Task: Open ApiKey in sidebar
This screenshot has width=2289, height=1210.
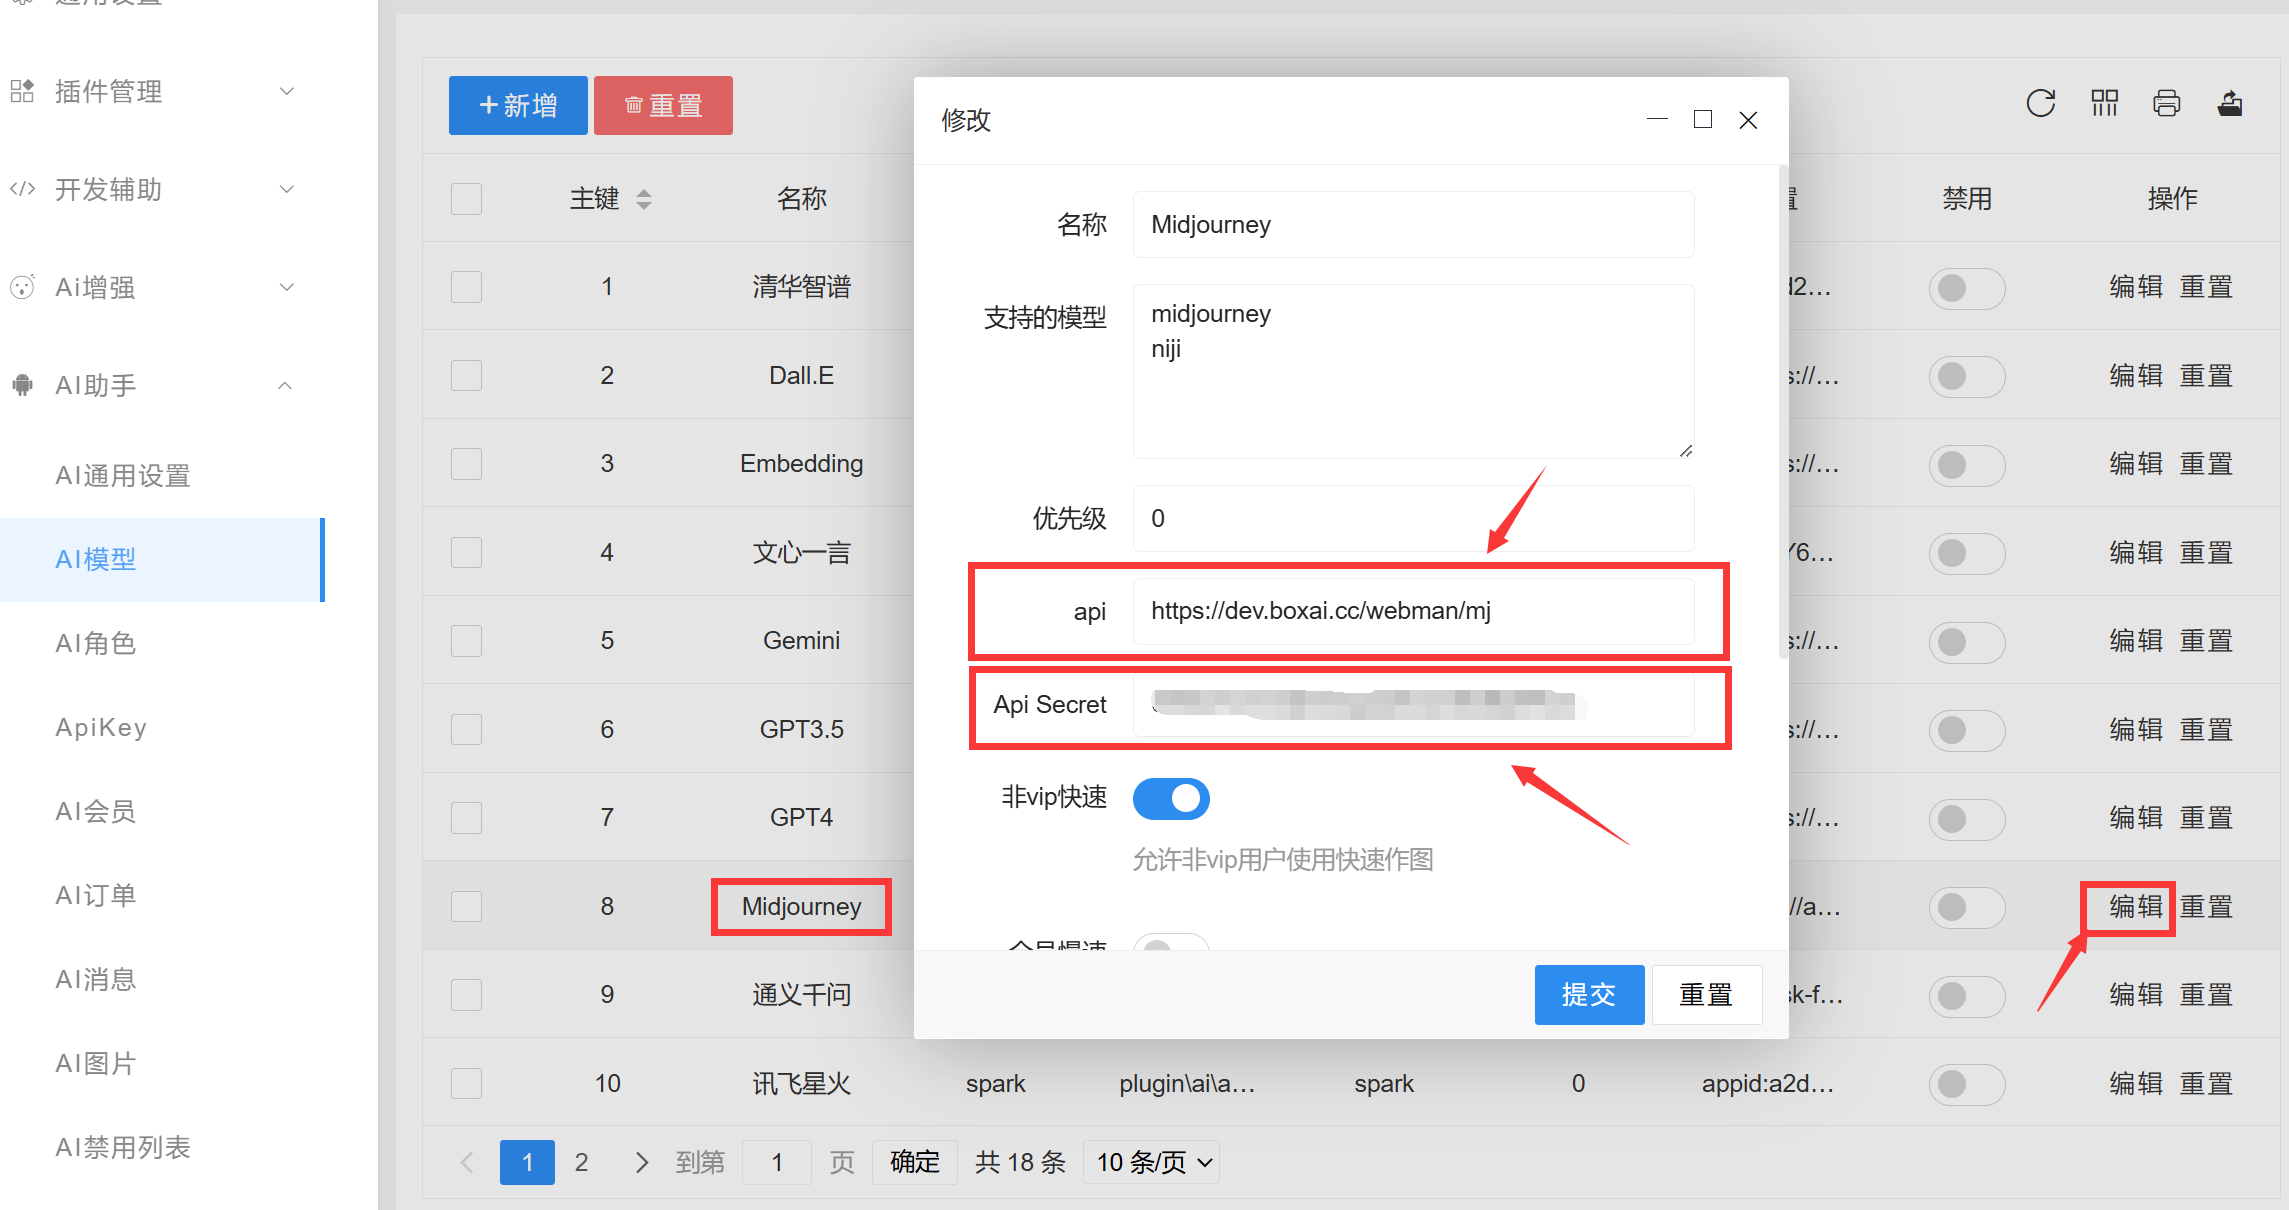Action: point(101,727)
